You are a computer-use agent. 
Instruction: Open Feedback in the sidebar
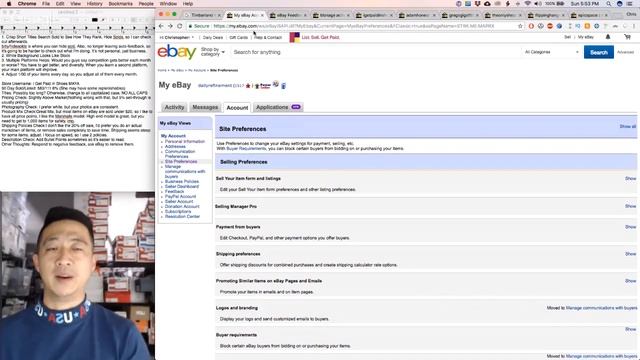(174, 191)
